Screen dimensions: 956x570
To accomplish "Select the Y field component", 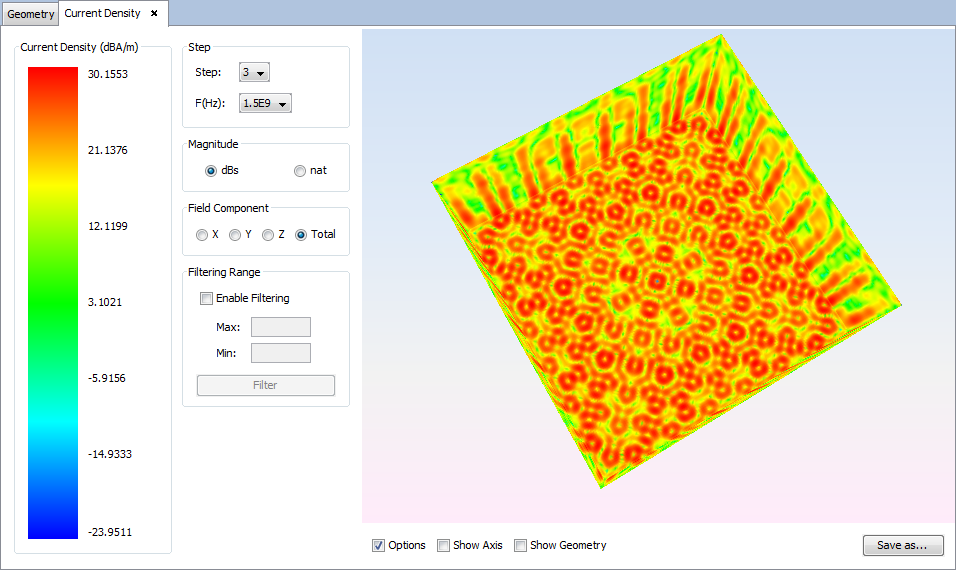I will pos(235,235).
